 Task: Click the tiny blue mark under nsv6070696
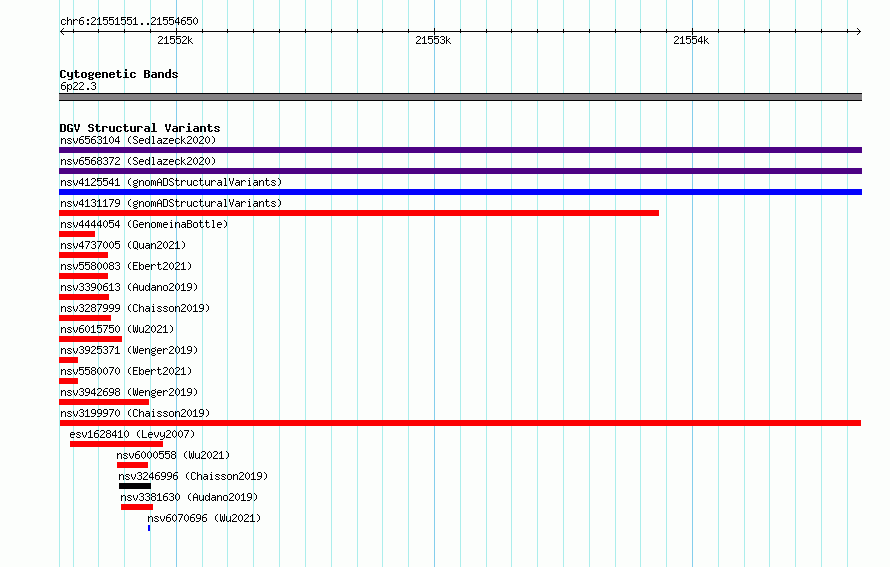[x=149, y=528]
